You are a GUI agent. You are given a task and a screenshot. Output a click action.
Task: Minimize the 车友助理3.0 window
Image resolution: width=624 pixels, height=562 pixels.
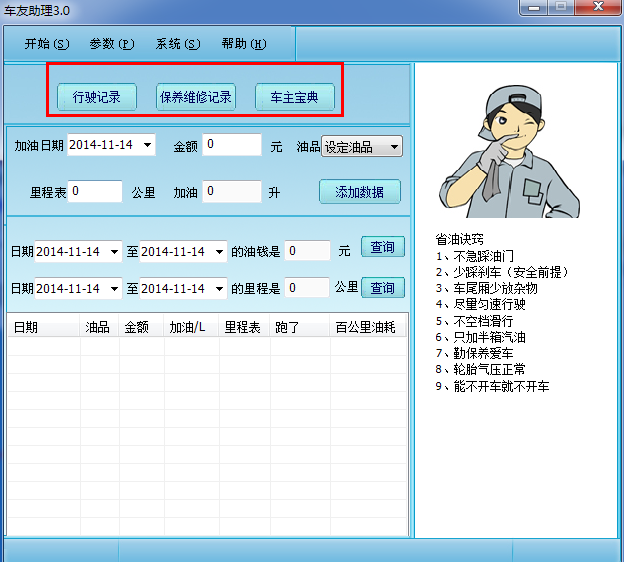tap(534, 7)
